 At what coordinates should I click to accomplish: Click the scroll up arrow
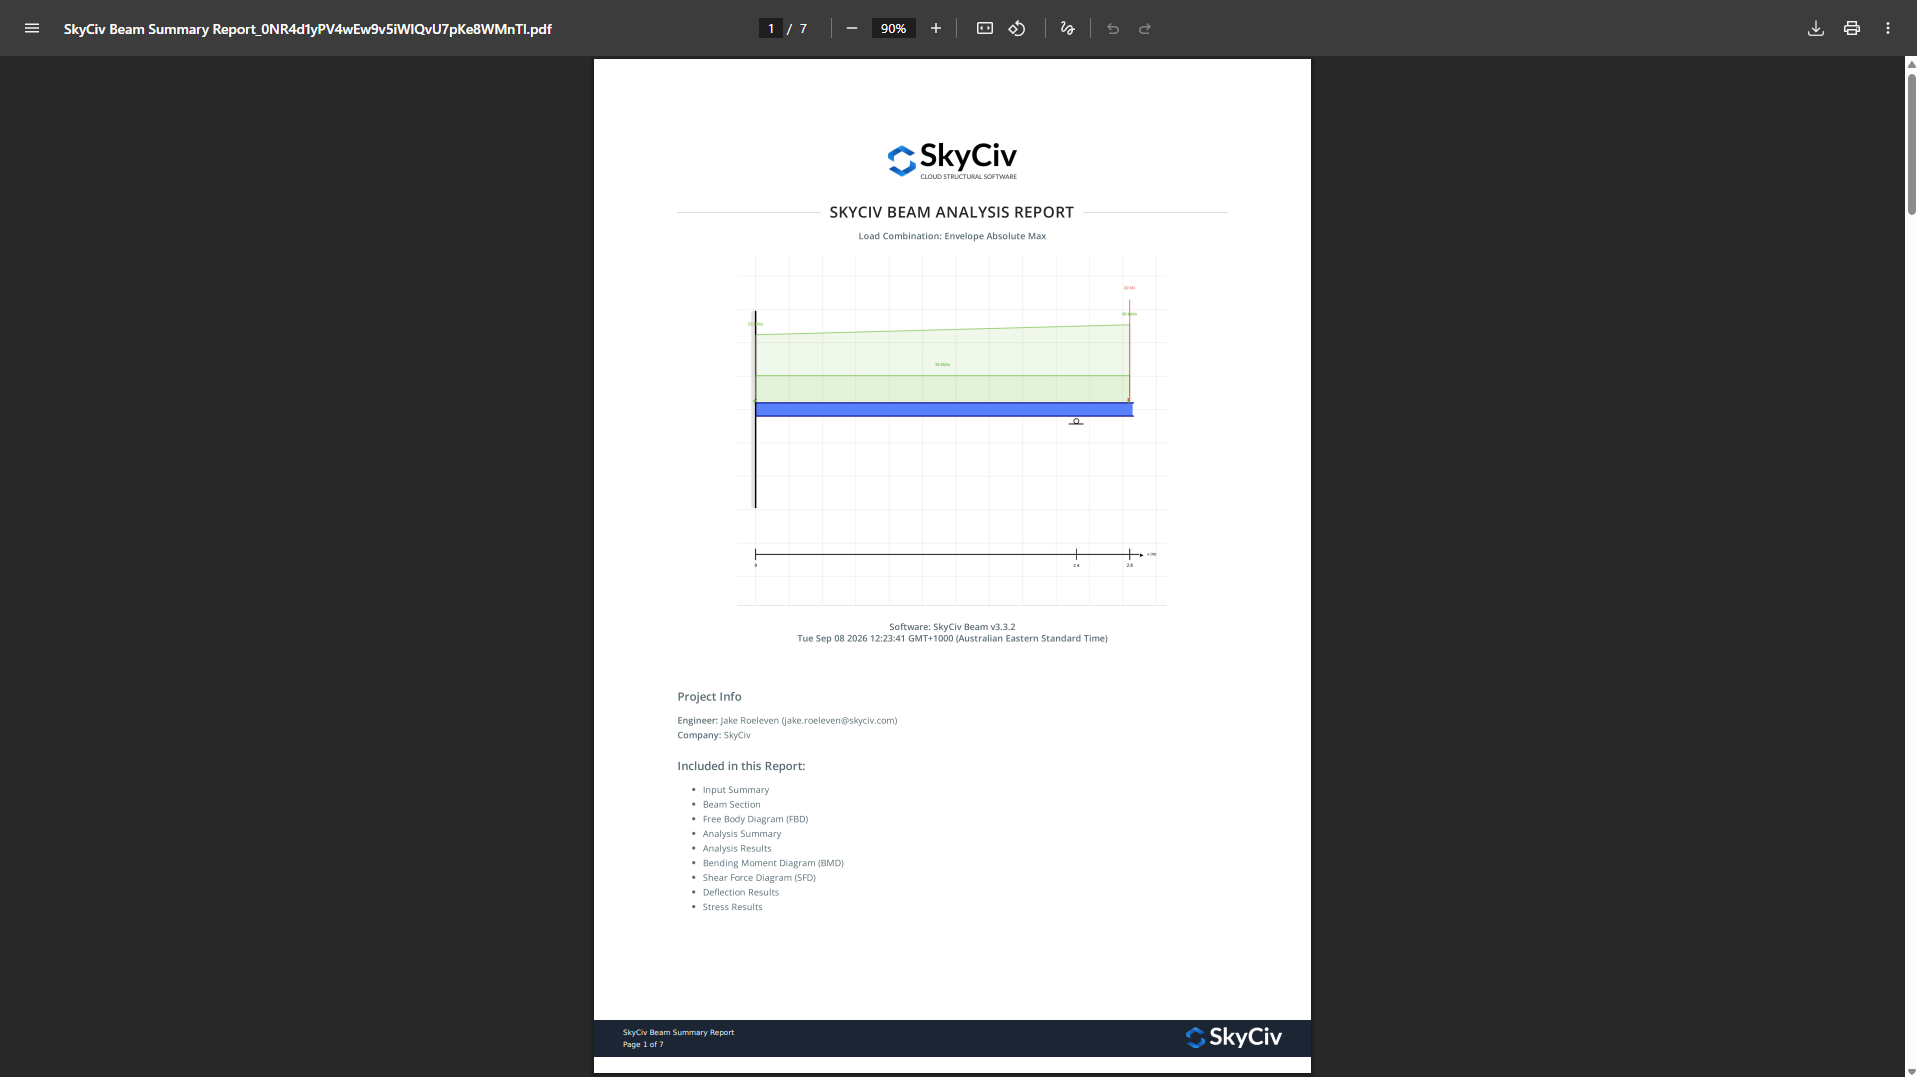coord(1912,63)
